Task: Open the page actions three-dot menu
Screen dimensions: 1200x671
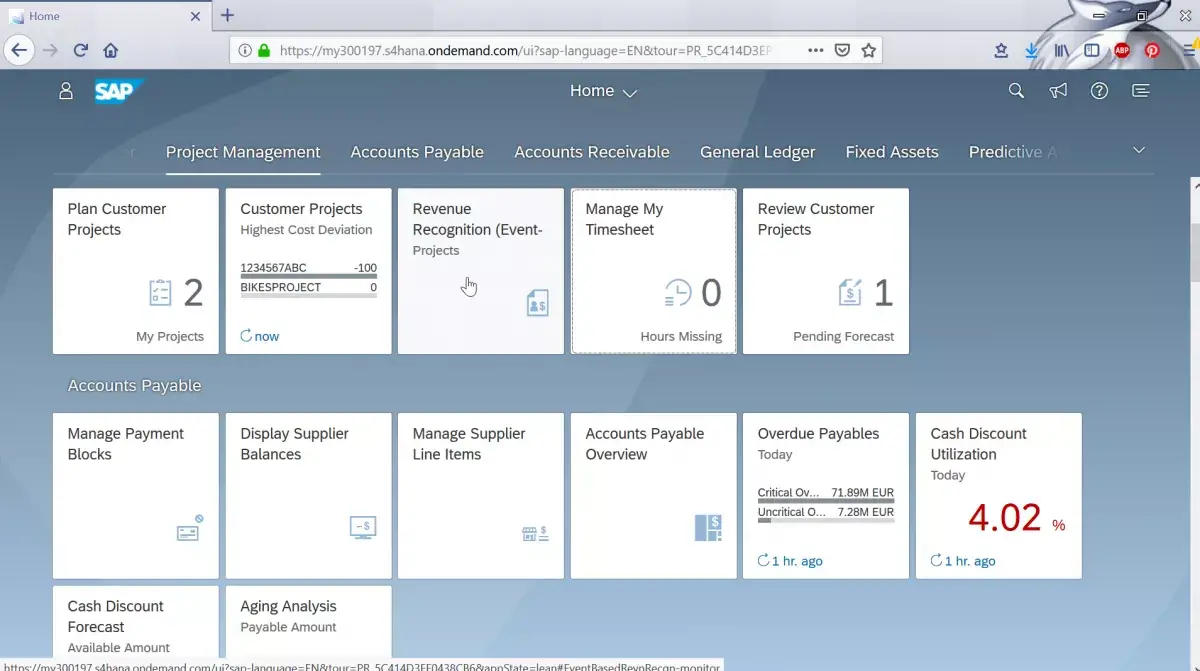Action: click(815, 50)
